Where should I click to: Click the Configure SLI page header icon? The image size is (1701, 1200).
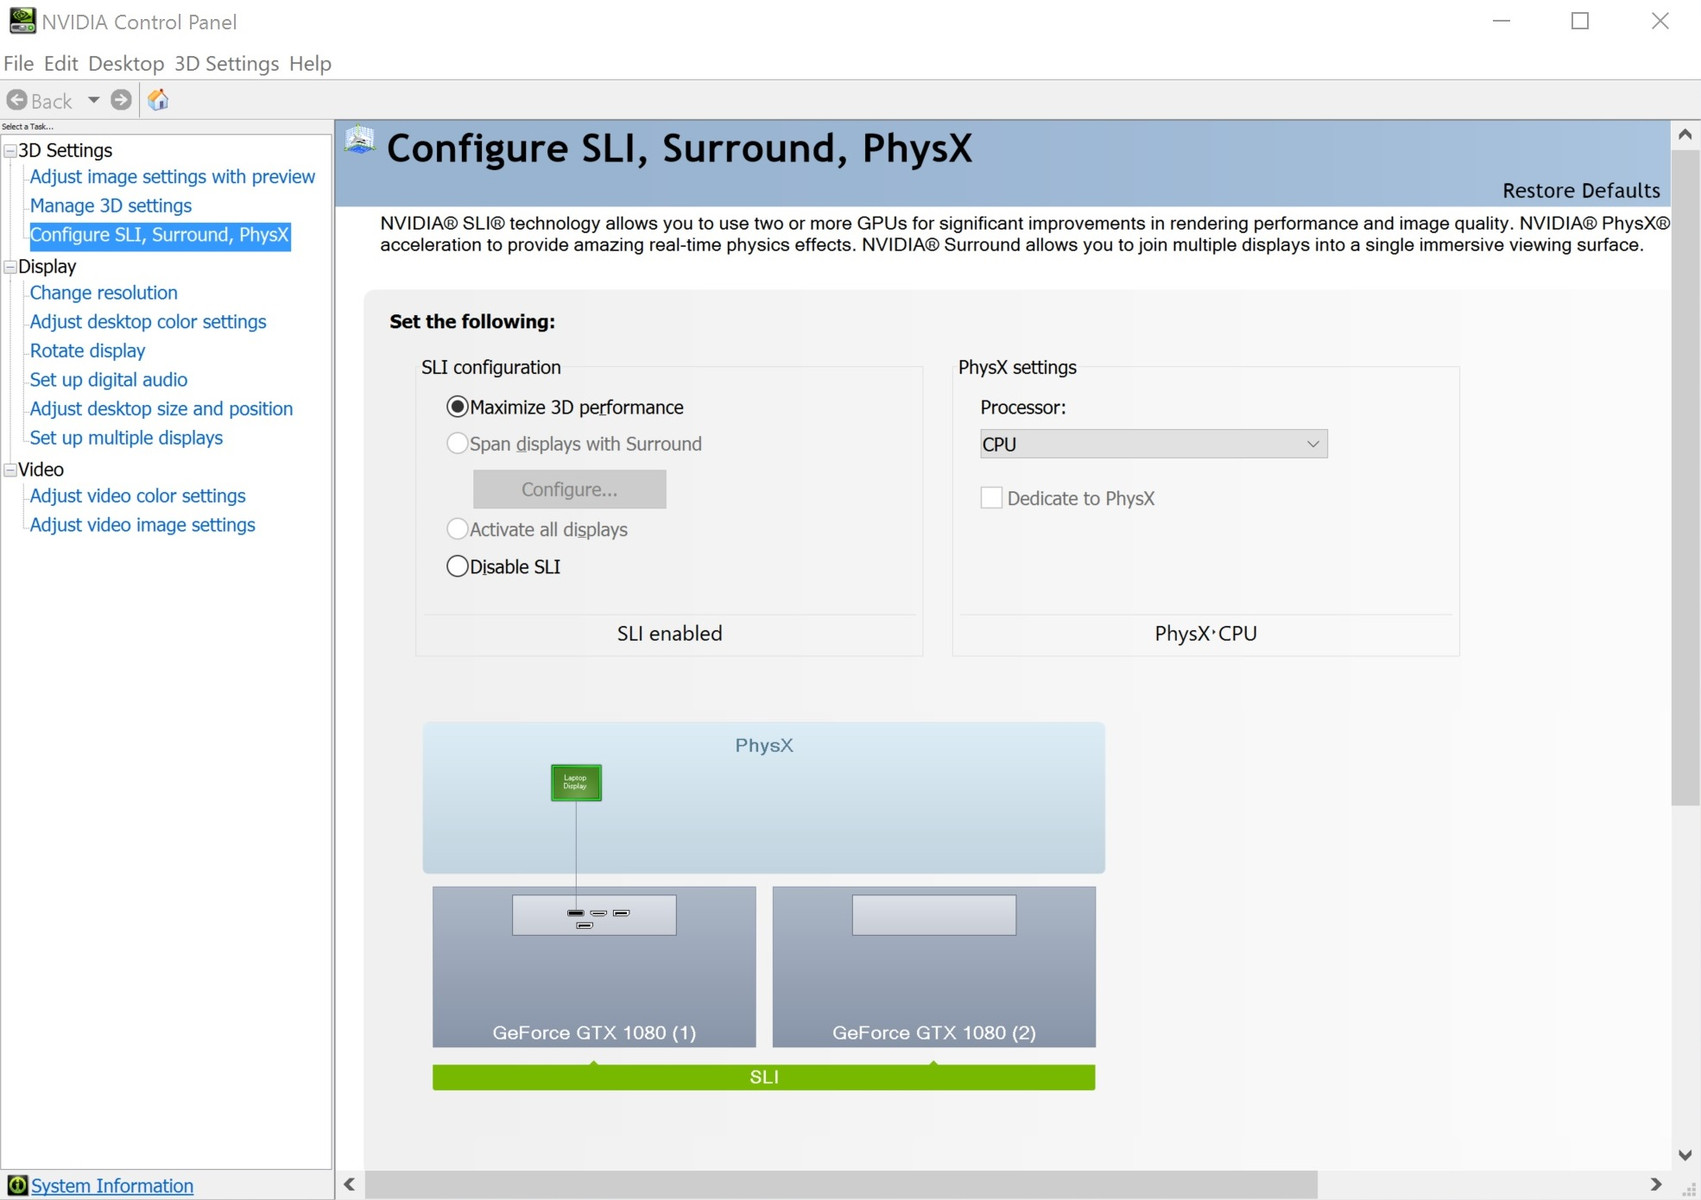(360, 140)
